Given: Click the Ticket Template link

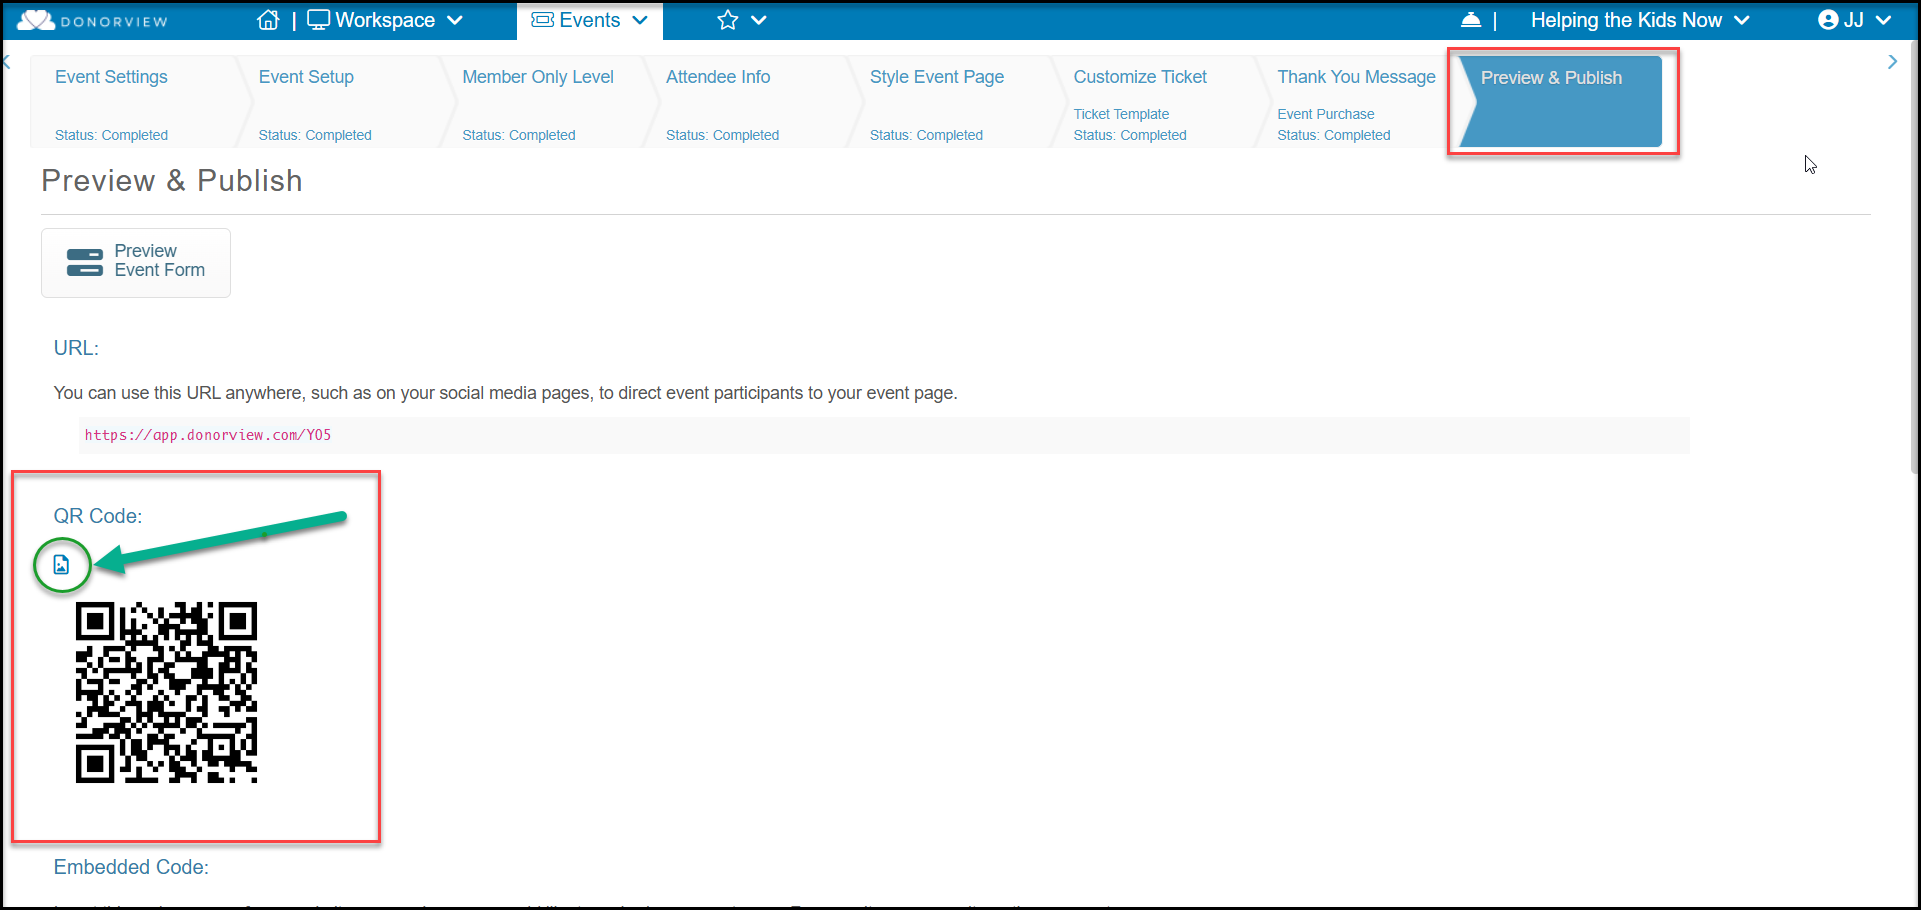Looking at the screenshot, I should pos(1121,114).
